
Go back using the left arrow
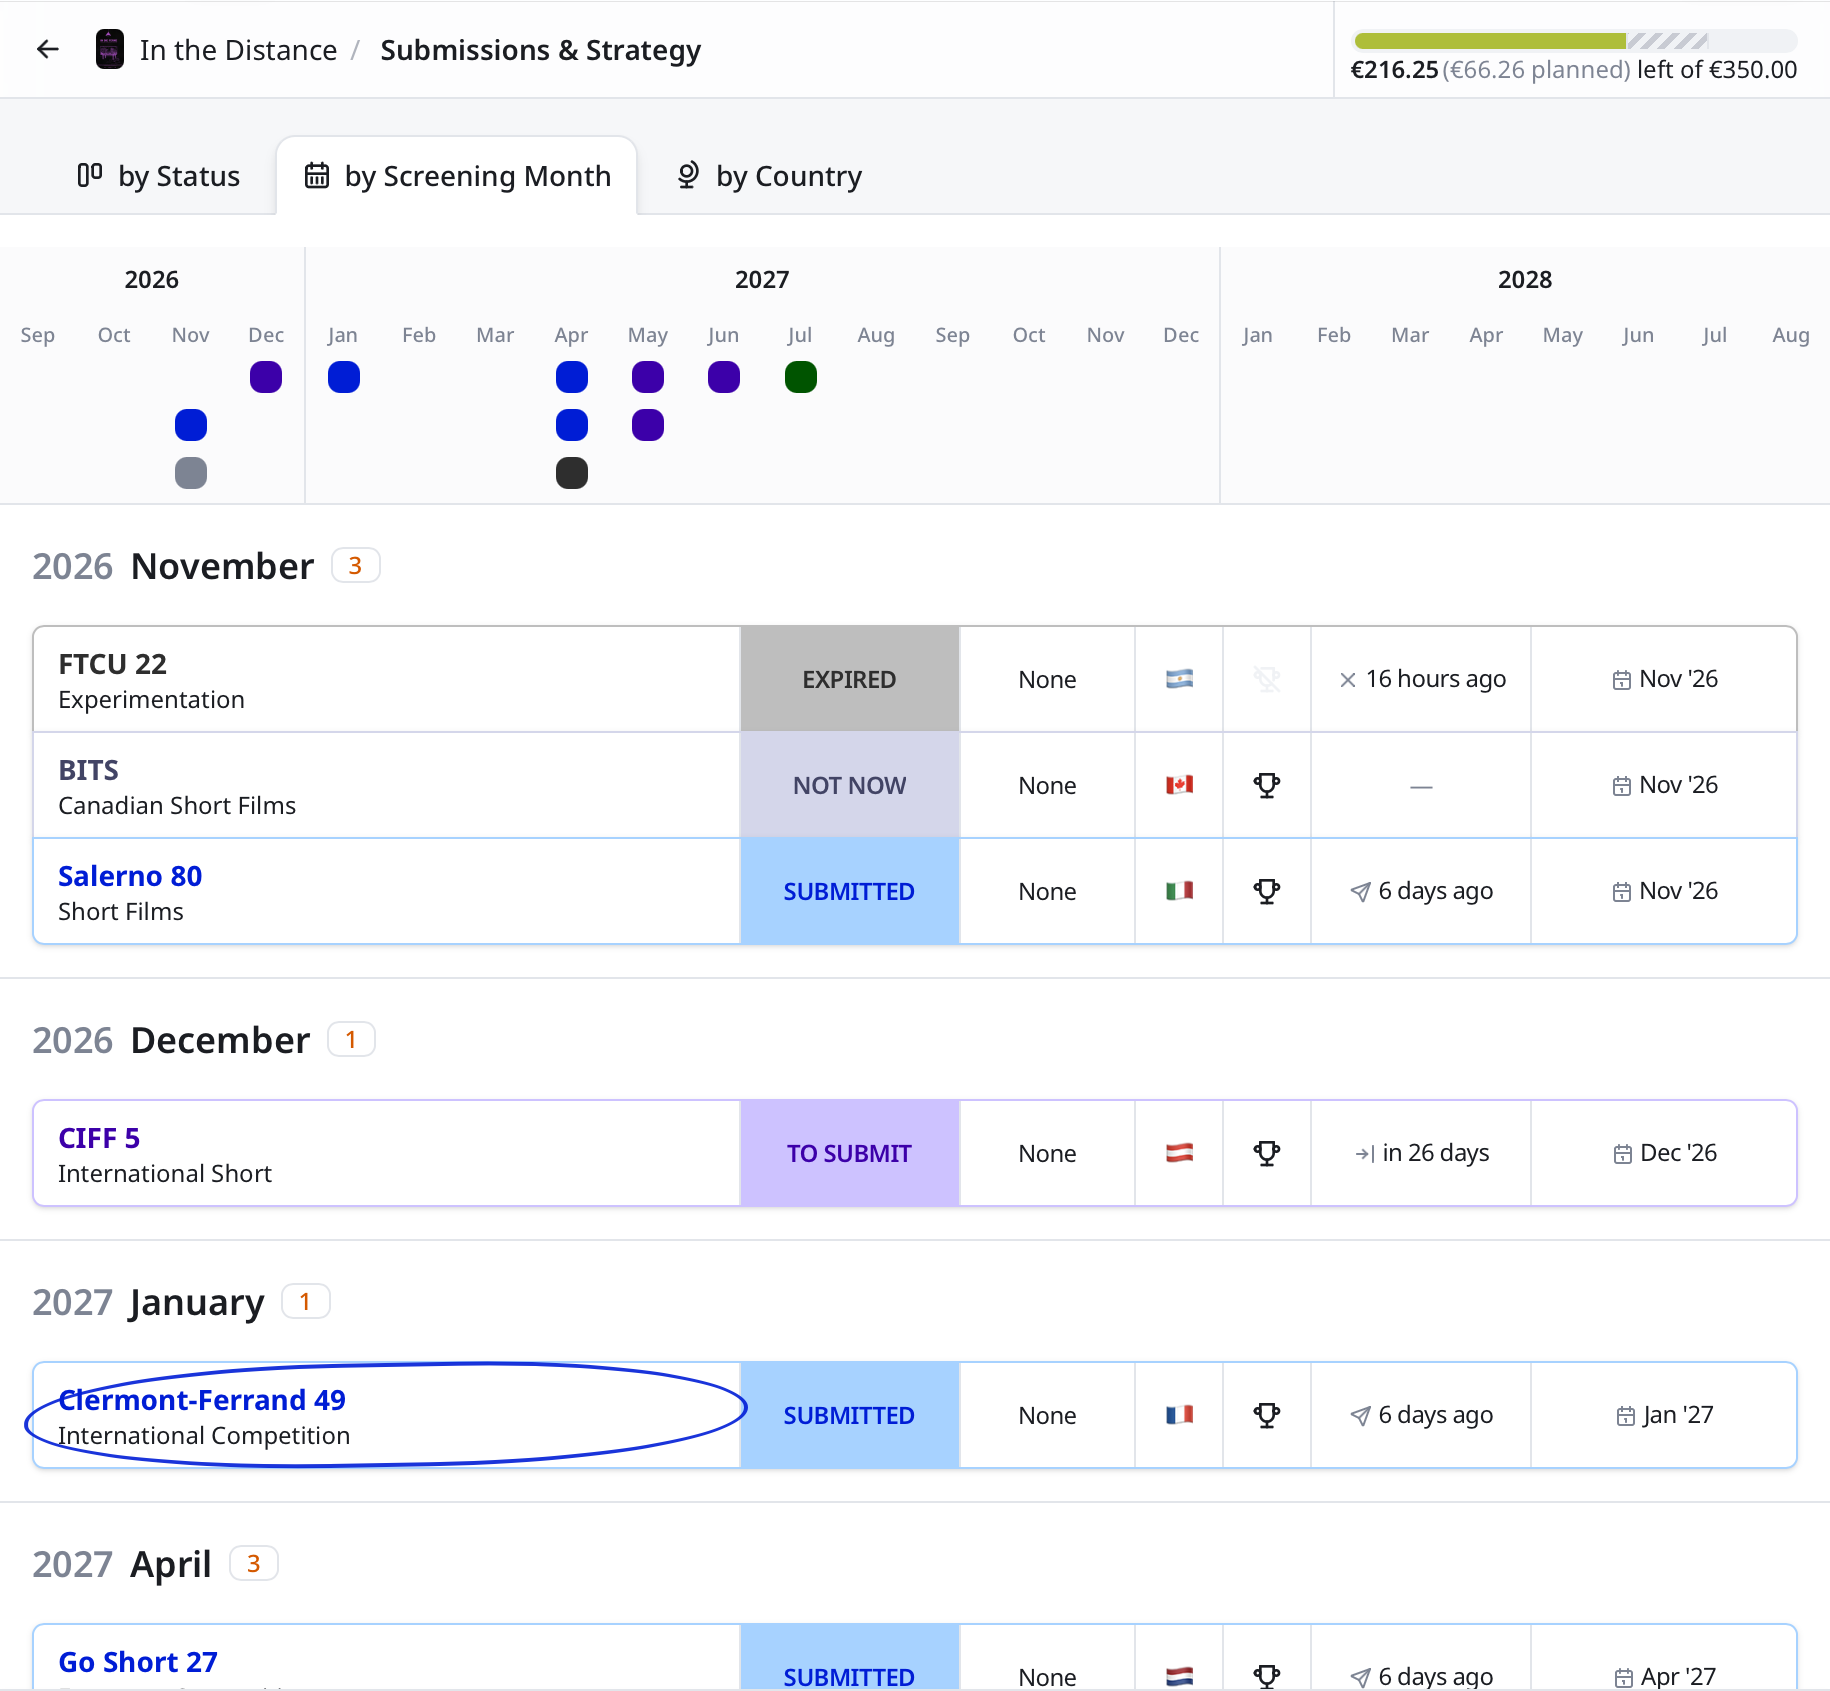pyautogui.click(x=48, y=49)
